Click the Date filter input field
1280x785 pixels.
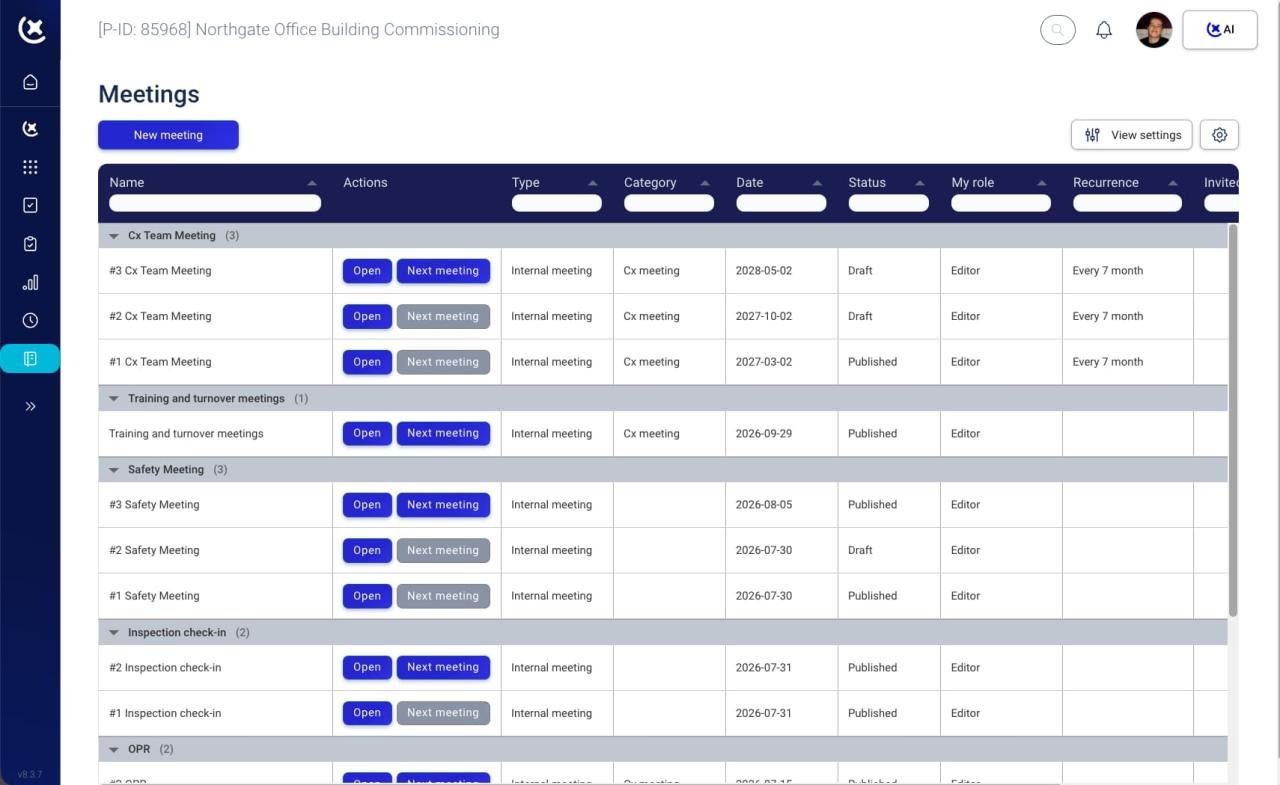click(781, 203)
